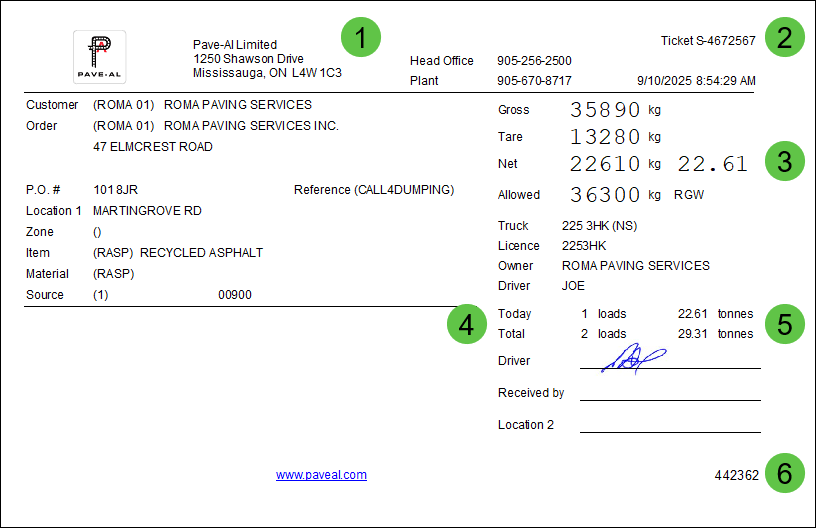The image size is (816, 528).
Task: Select green callout marker number 2
Action: (785, 39)
